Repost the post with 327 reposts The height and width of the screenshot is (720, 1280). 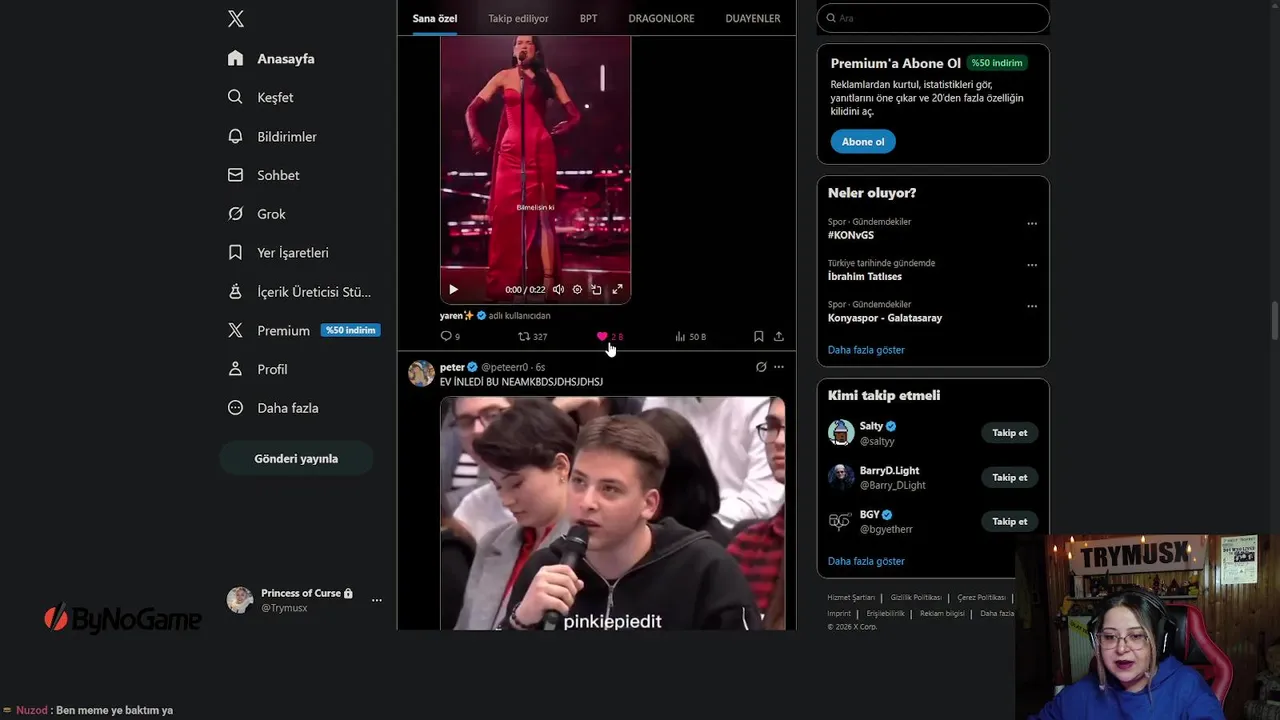click(x=532, y=337)
